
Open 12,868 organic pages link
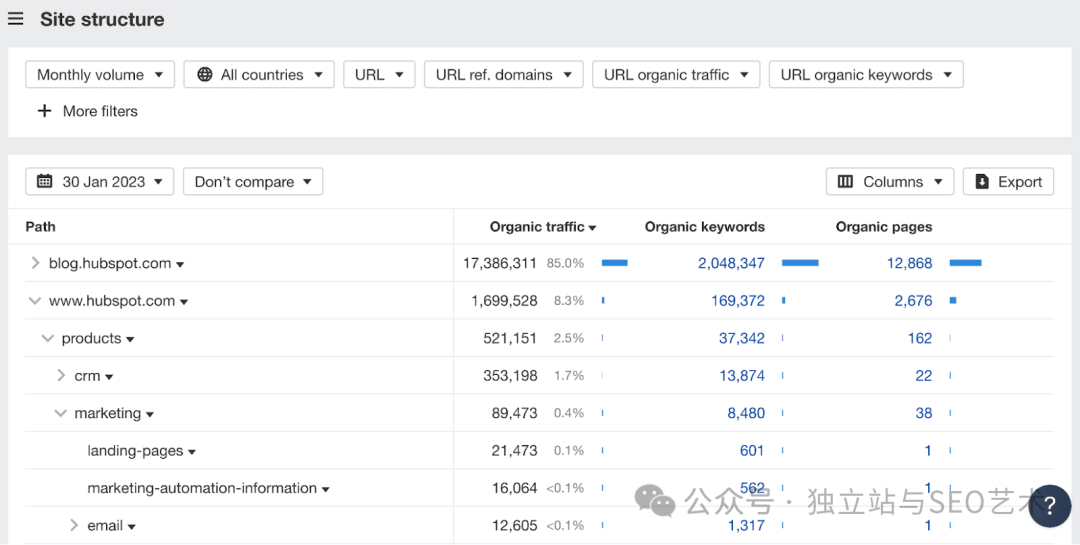pos(909,263)
